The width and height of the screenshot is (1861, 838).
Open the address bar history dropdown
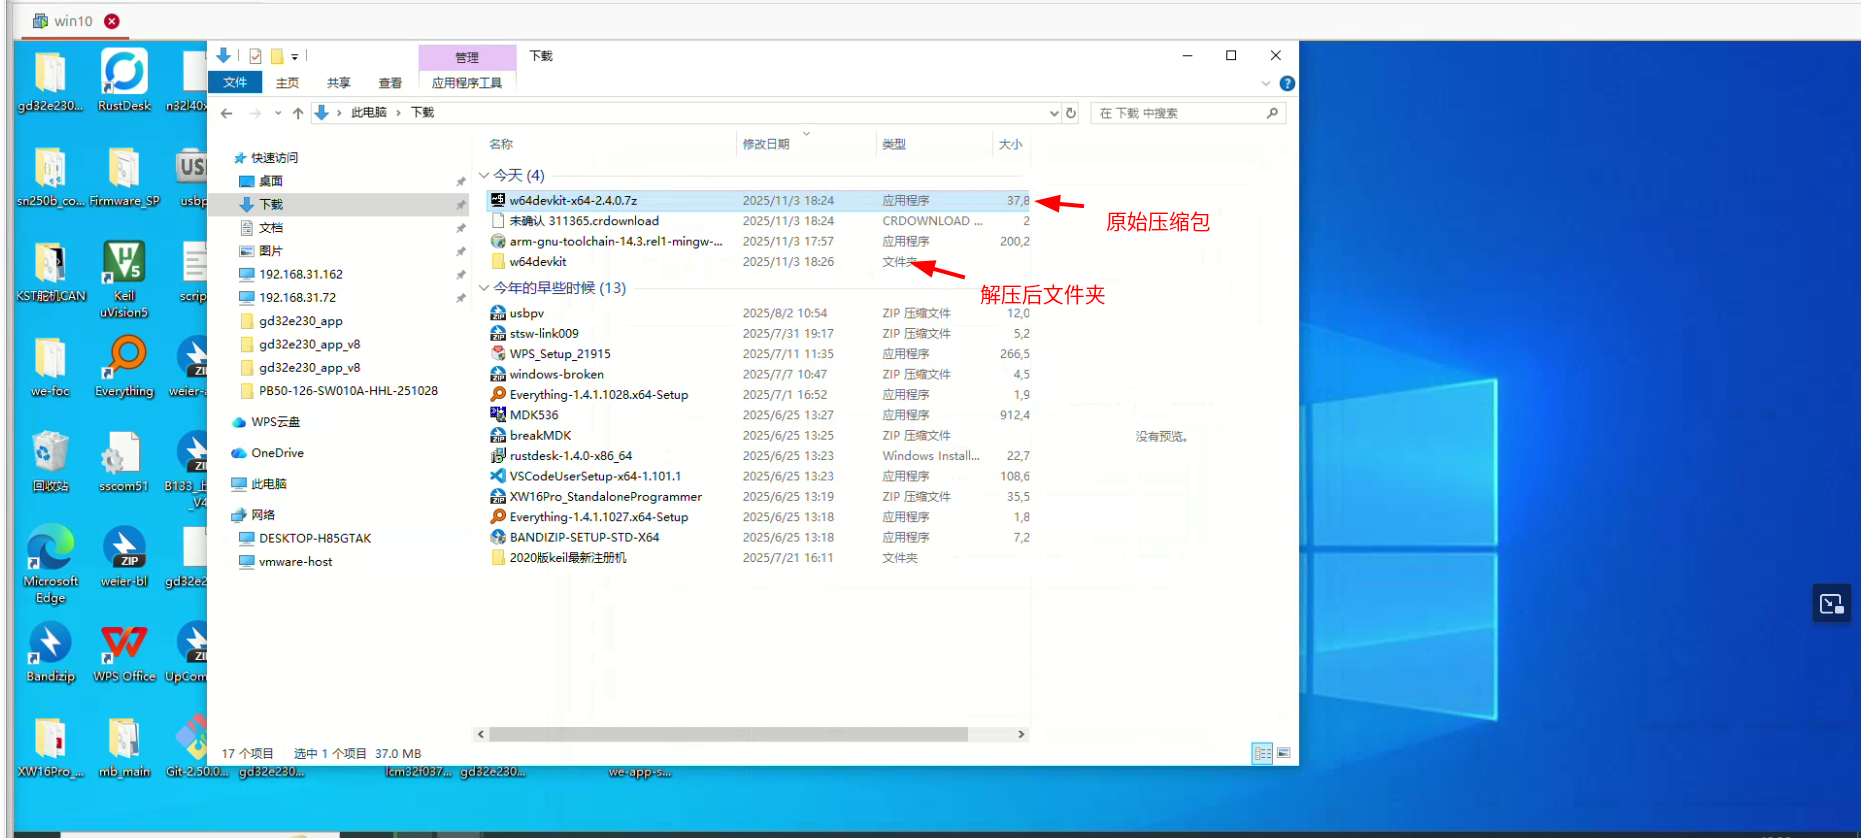(x=1053, y=113)
